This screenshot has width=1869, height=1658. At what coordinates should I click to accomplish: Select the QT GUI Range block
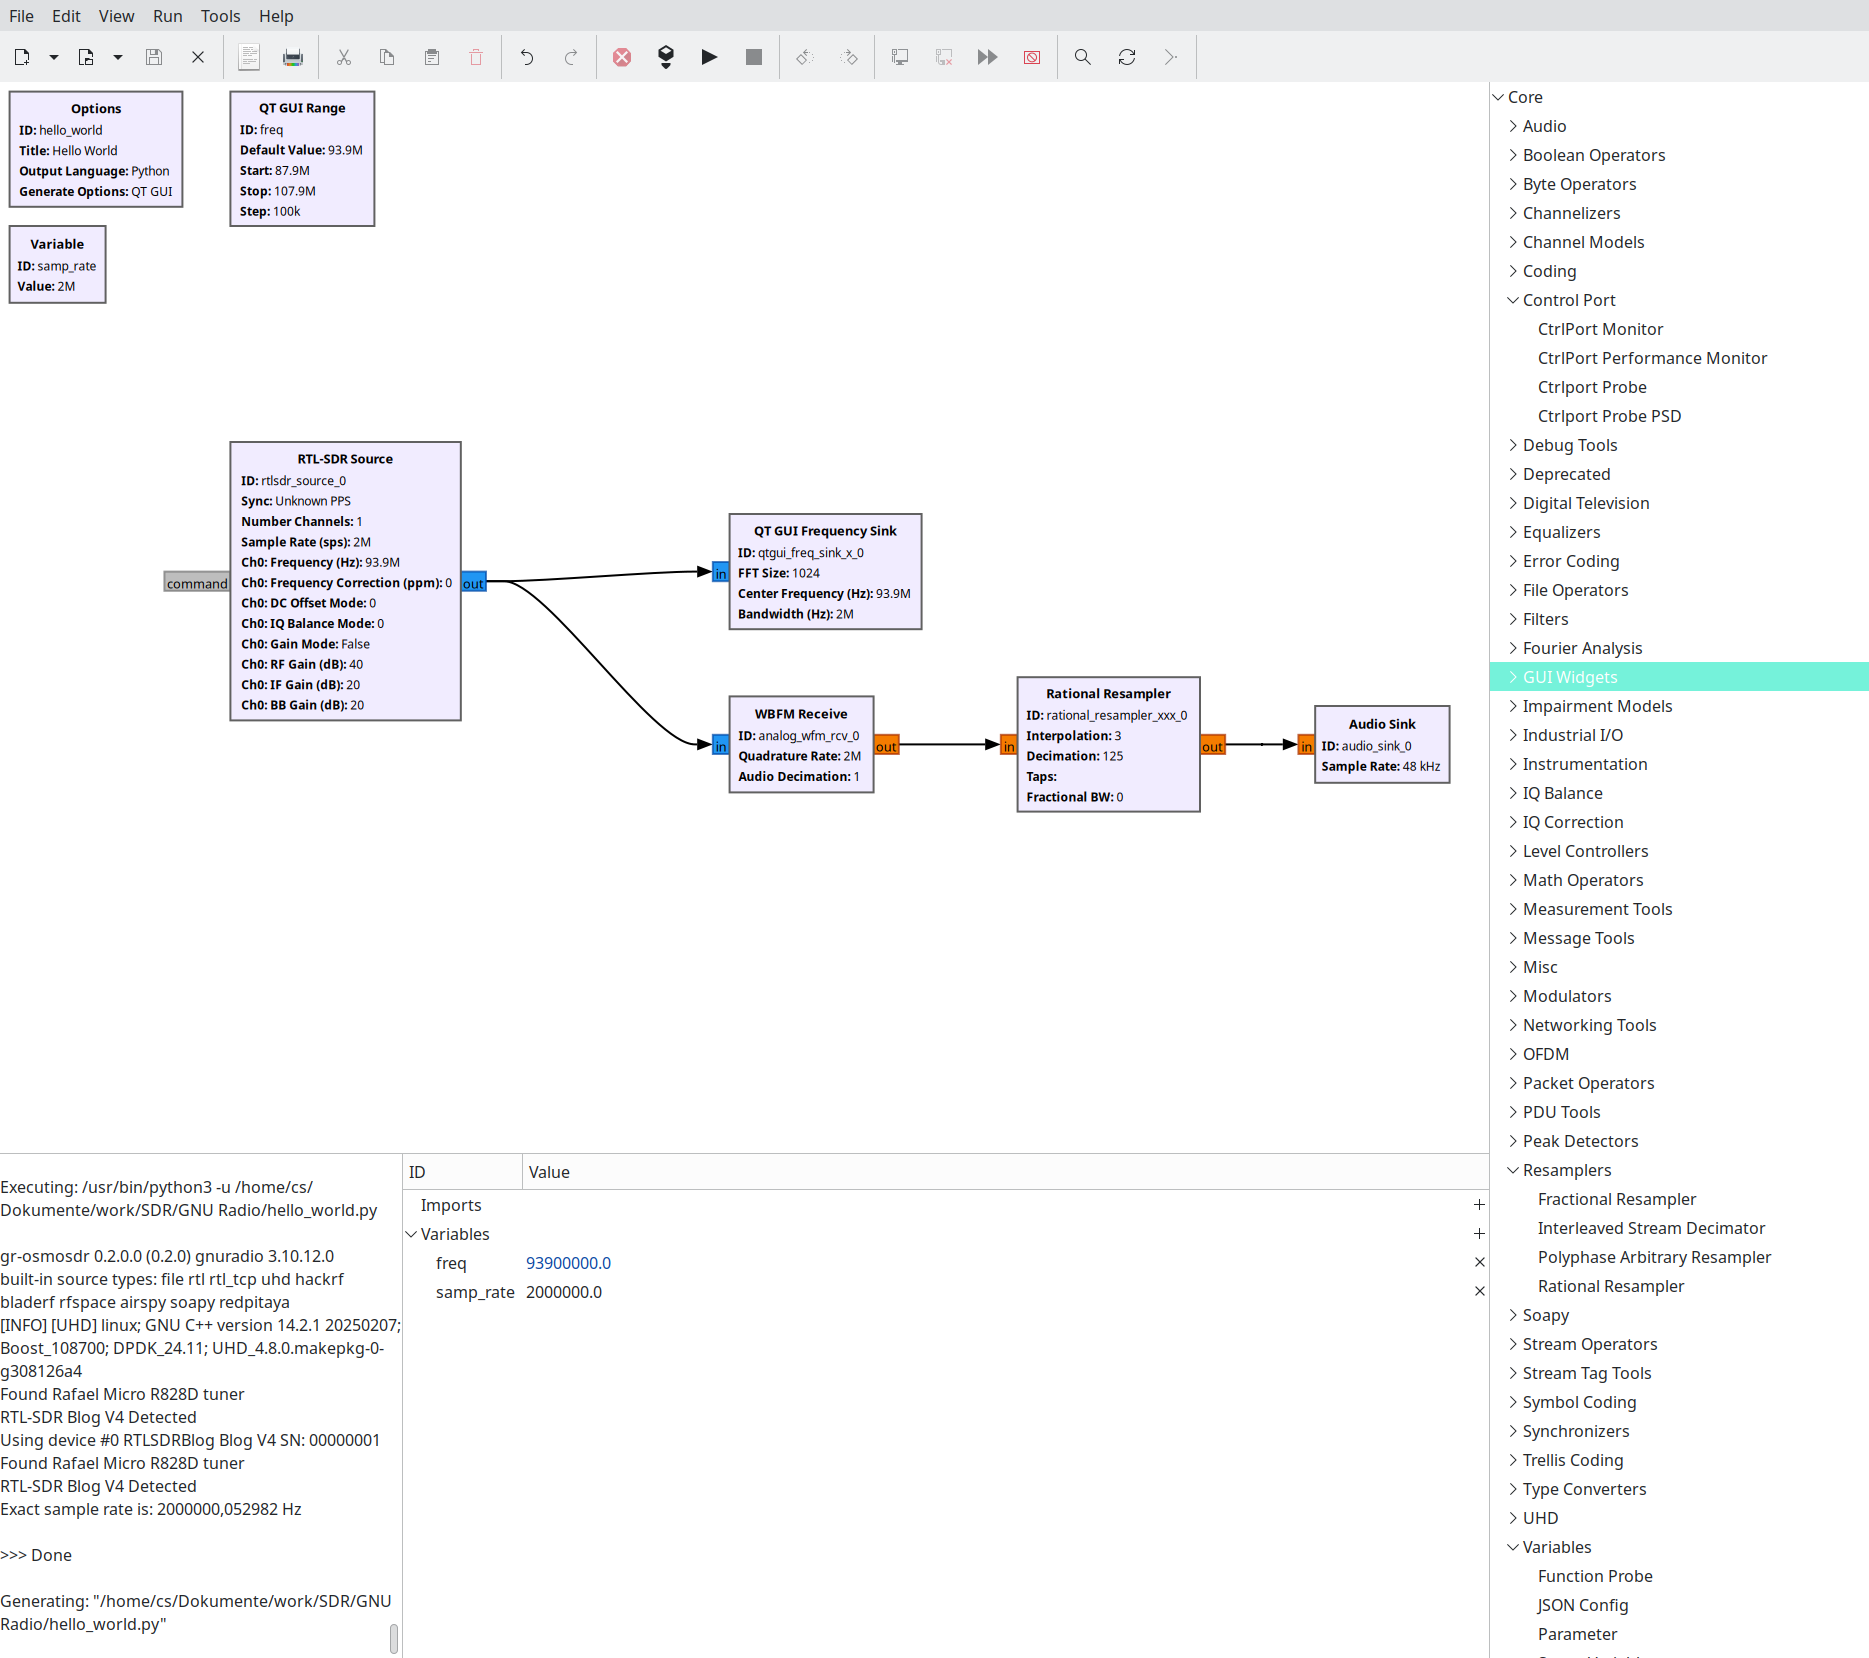click(302, 159)
